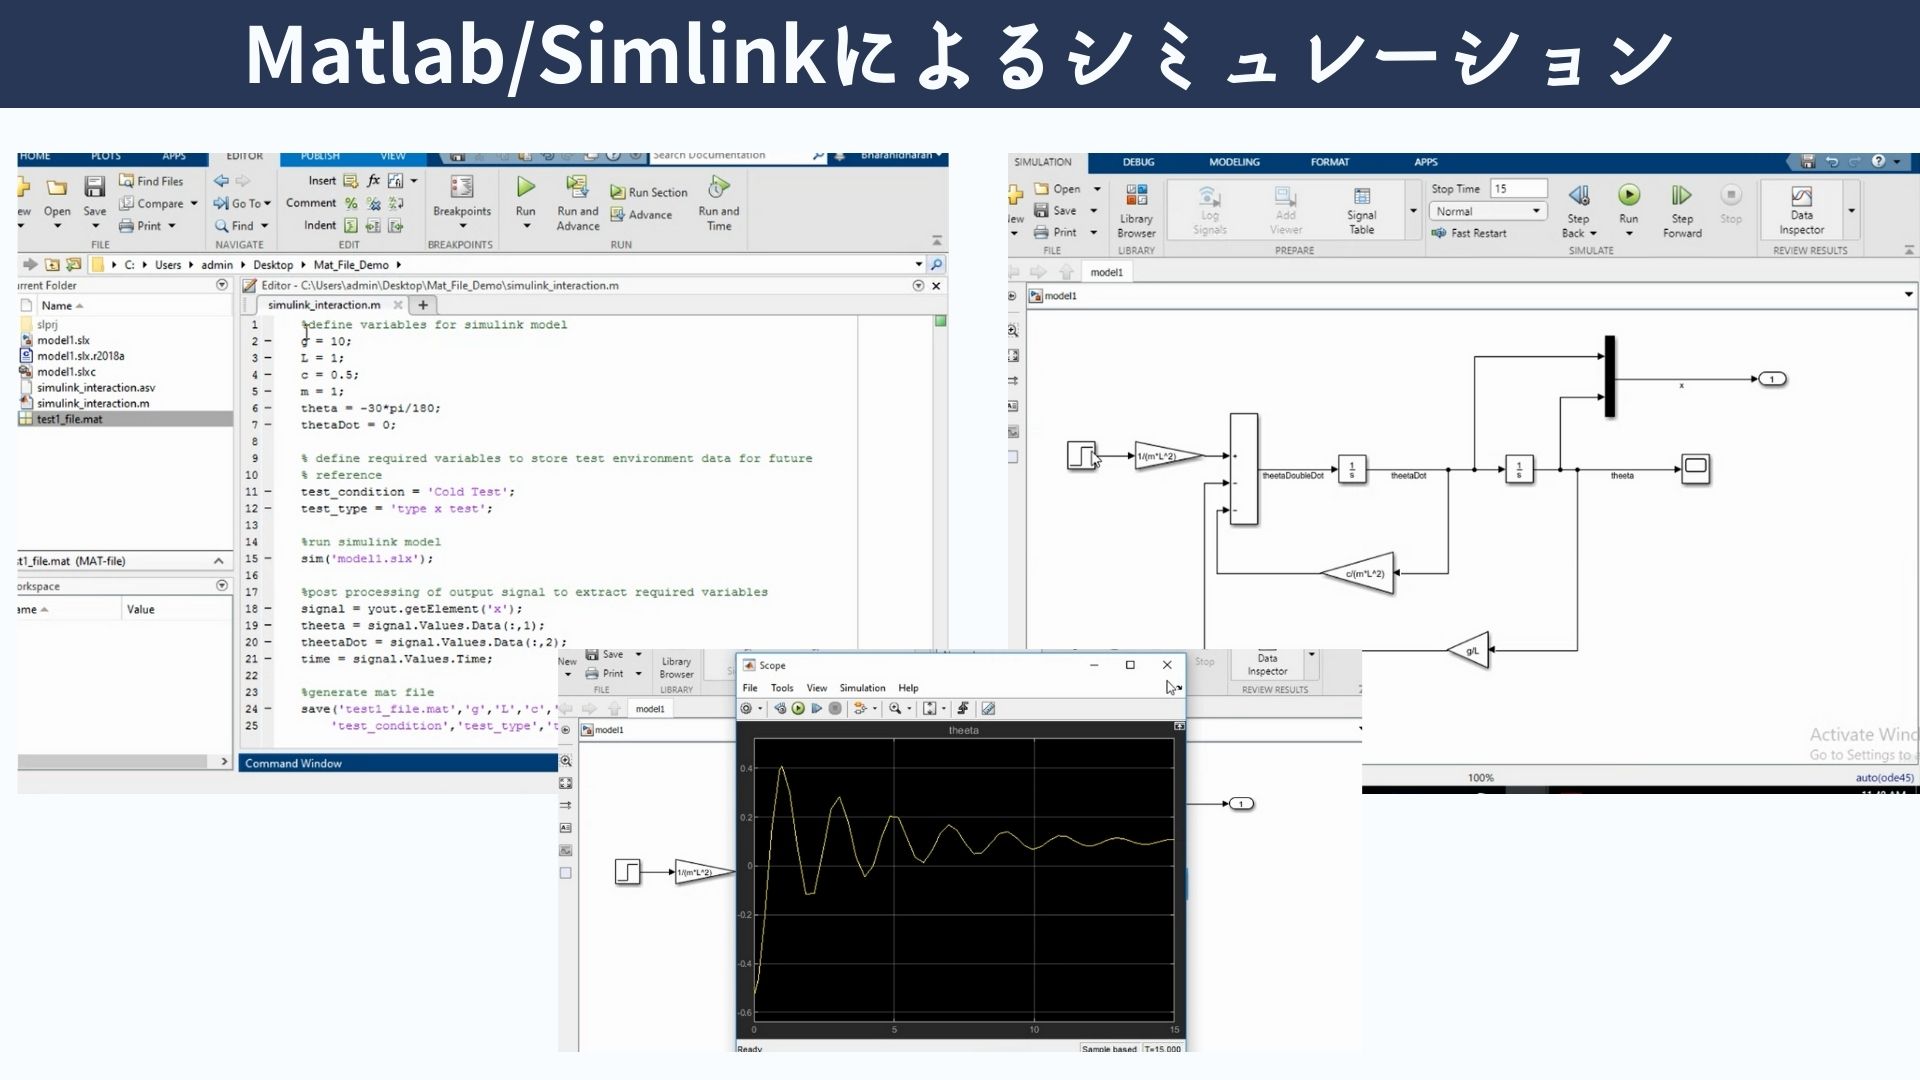
Task: Click the Insert function fx icon
Action: coord(374,181)
